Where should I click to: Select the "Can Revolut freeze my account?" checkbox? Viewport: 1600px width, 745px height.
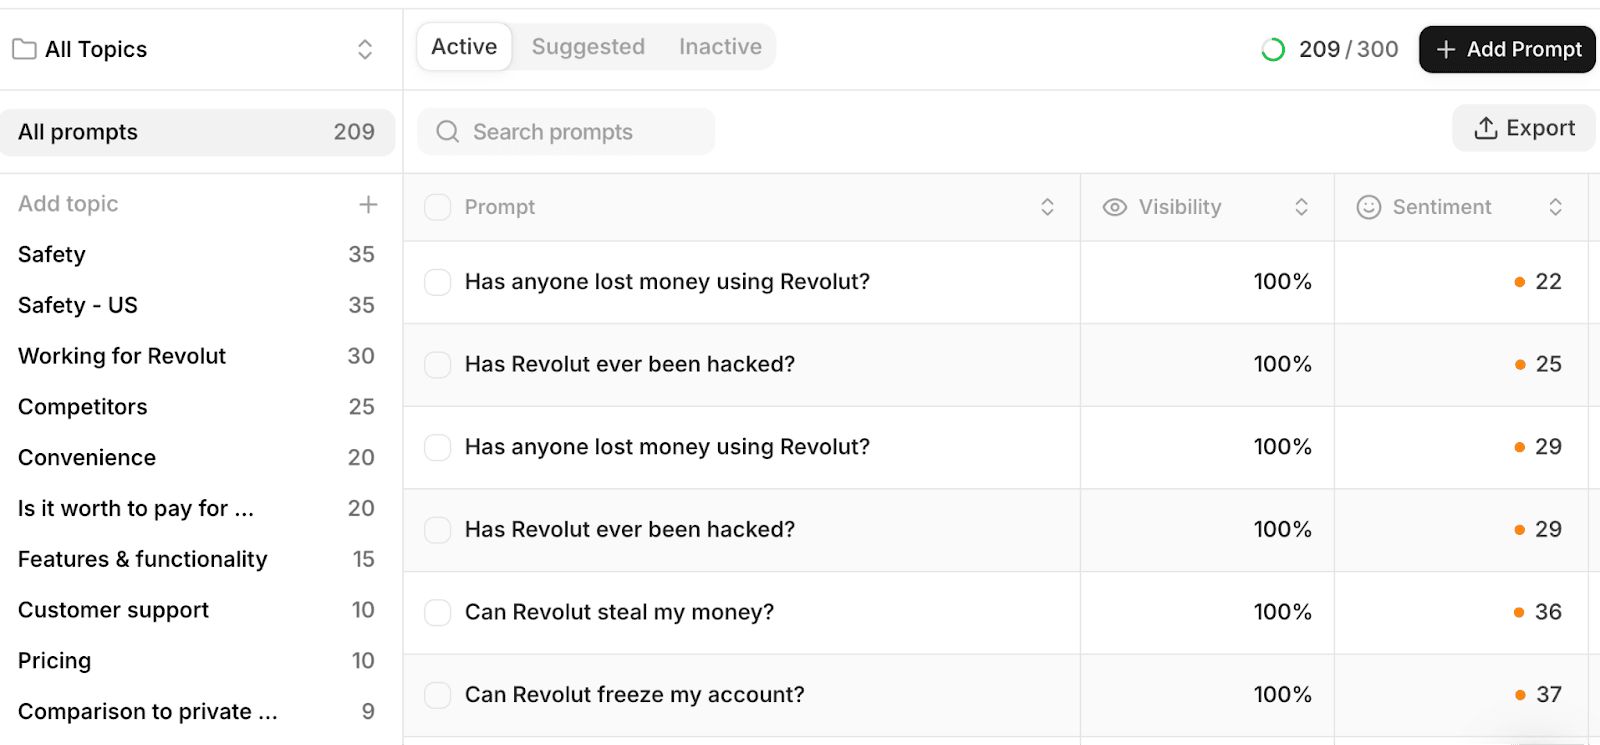click(x=438, y=695)
